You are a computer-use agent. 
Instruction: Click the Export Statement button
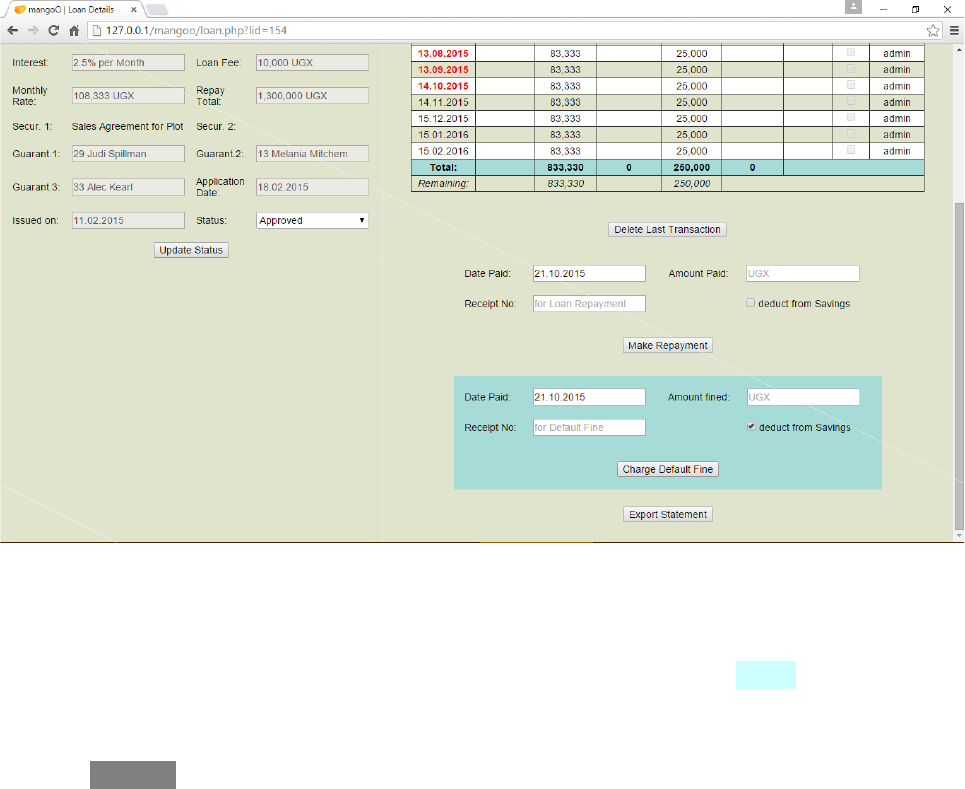click(668, 515)
